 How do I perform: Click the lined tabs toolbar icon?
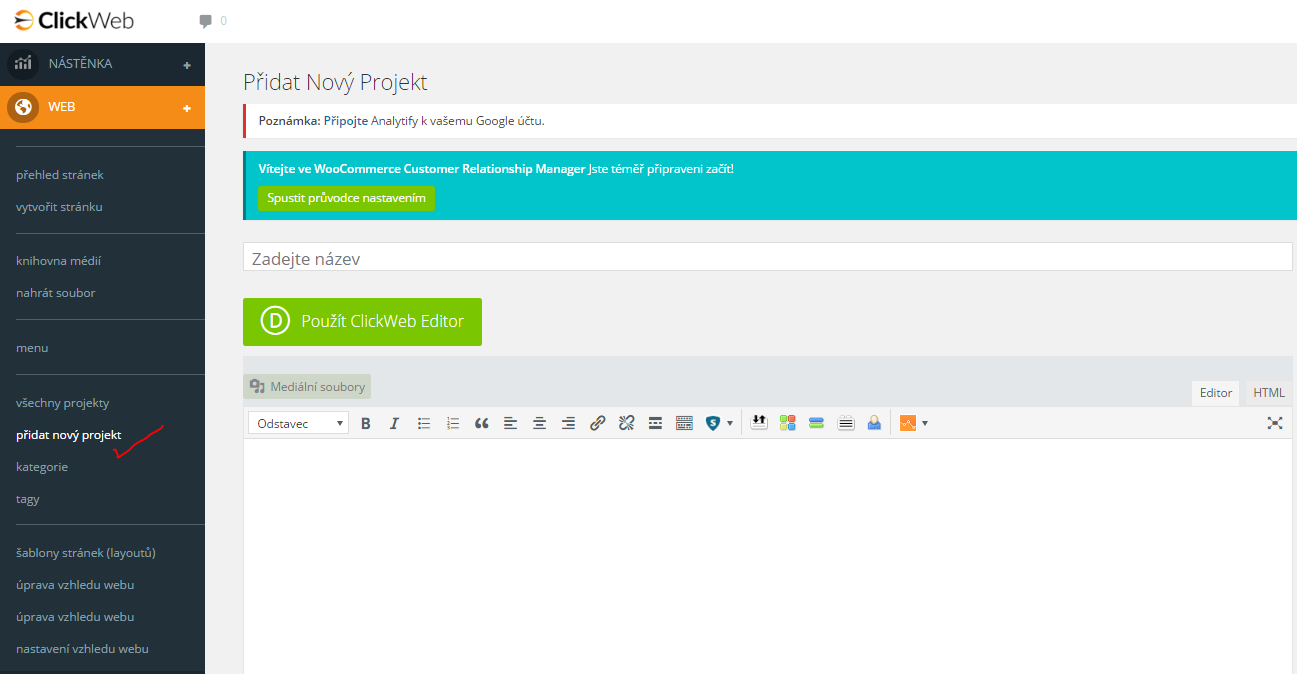845,423
